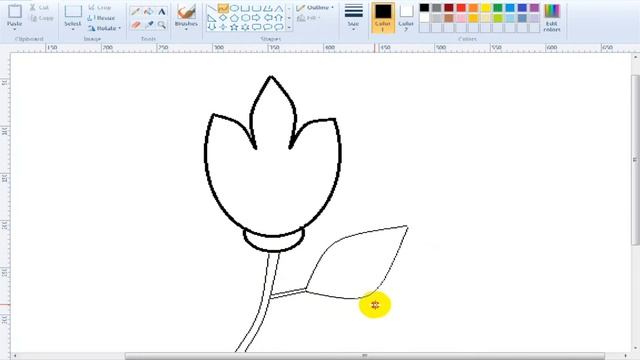The image size is (640, 360).
Task: Choose the Right triangle shape
Action: [x=212, y=18]
